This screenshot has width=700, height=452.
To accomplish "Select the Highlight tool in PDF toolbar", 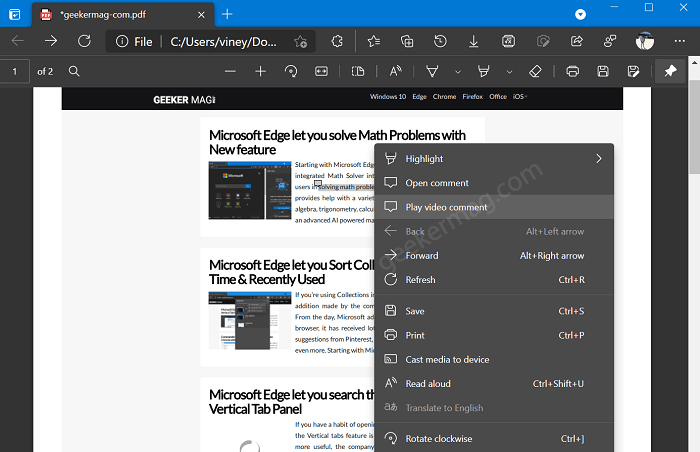I will point(483,71).
